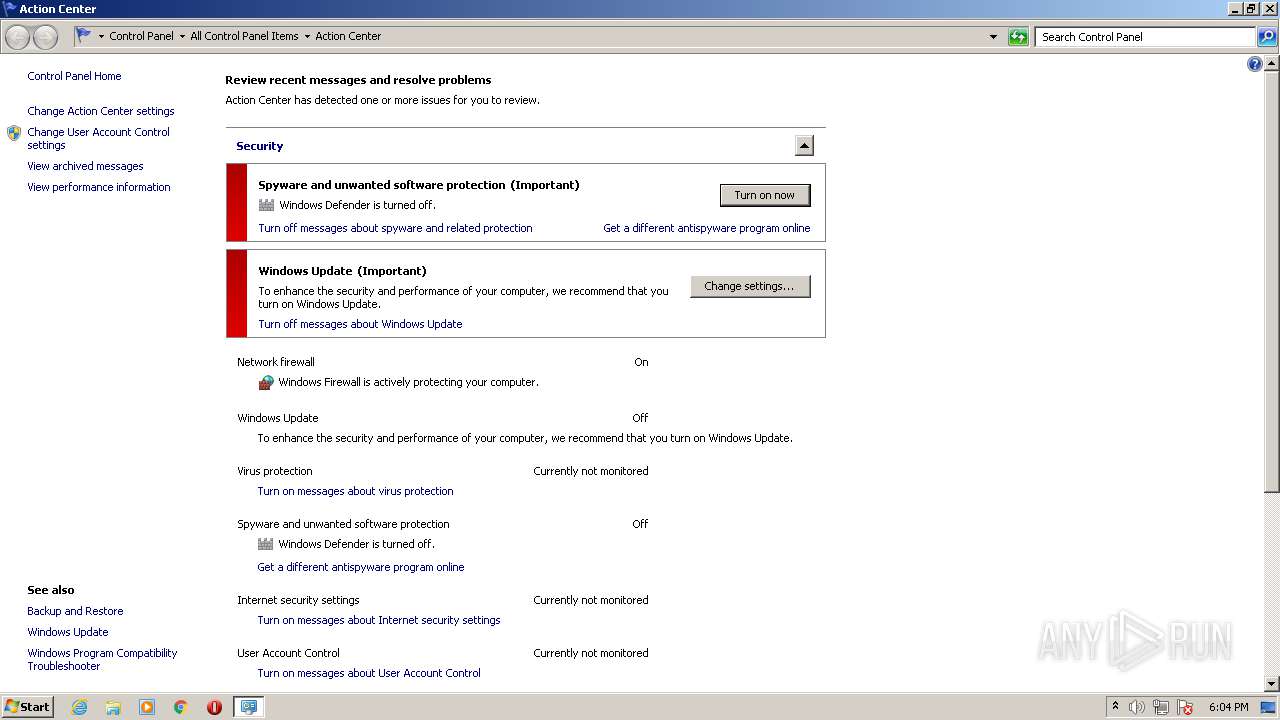Click Windows Defender wall icon under Spyware protection Off
1280x720 pixels.
[265, 544]
